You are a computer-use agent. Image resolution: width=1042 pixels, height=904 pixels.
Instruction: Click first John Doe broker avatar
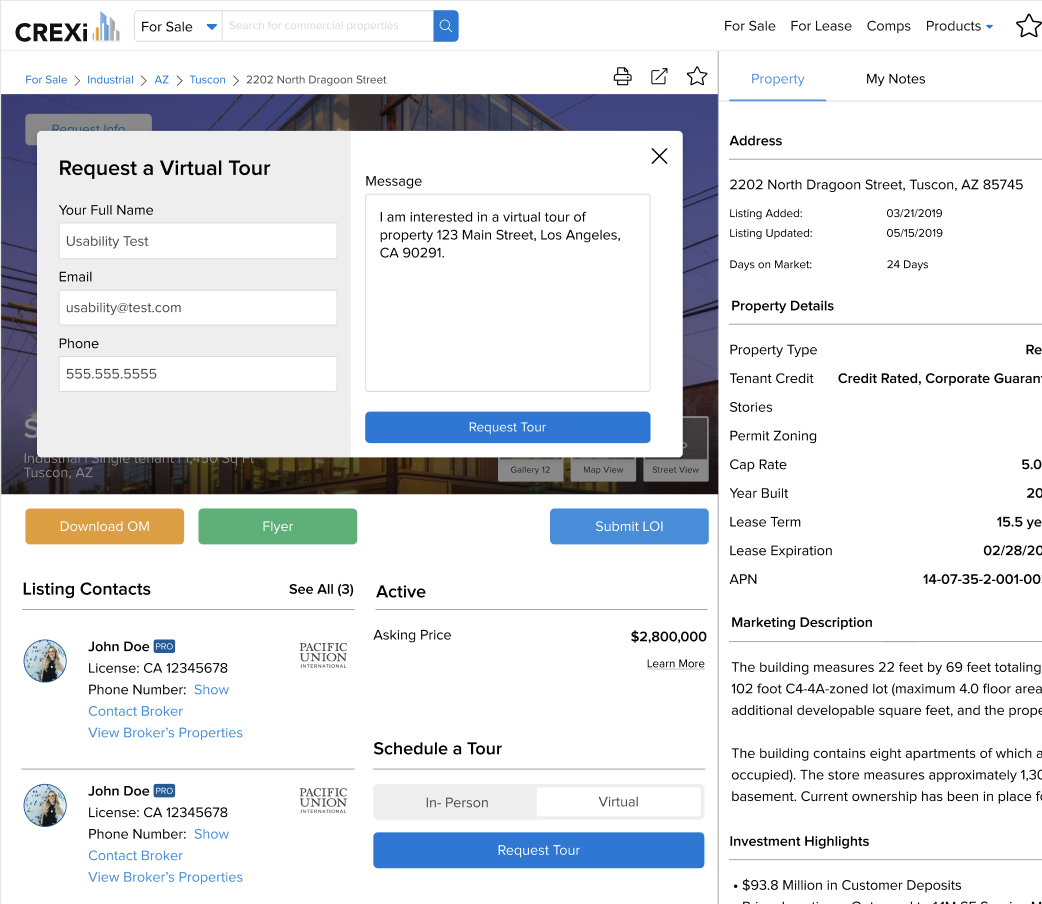[45, 661]
